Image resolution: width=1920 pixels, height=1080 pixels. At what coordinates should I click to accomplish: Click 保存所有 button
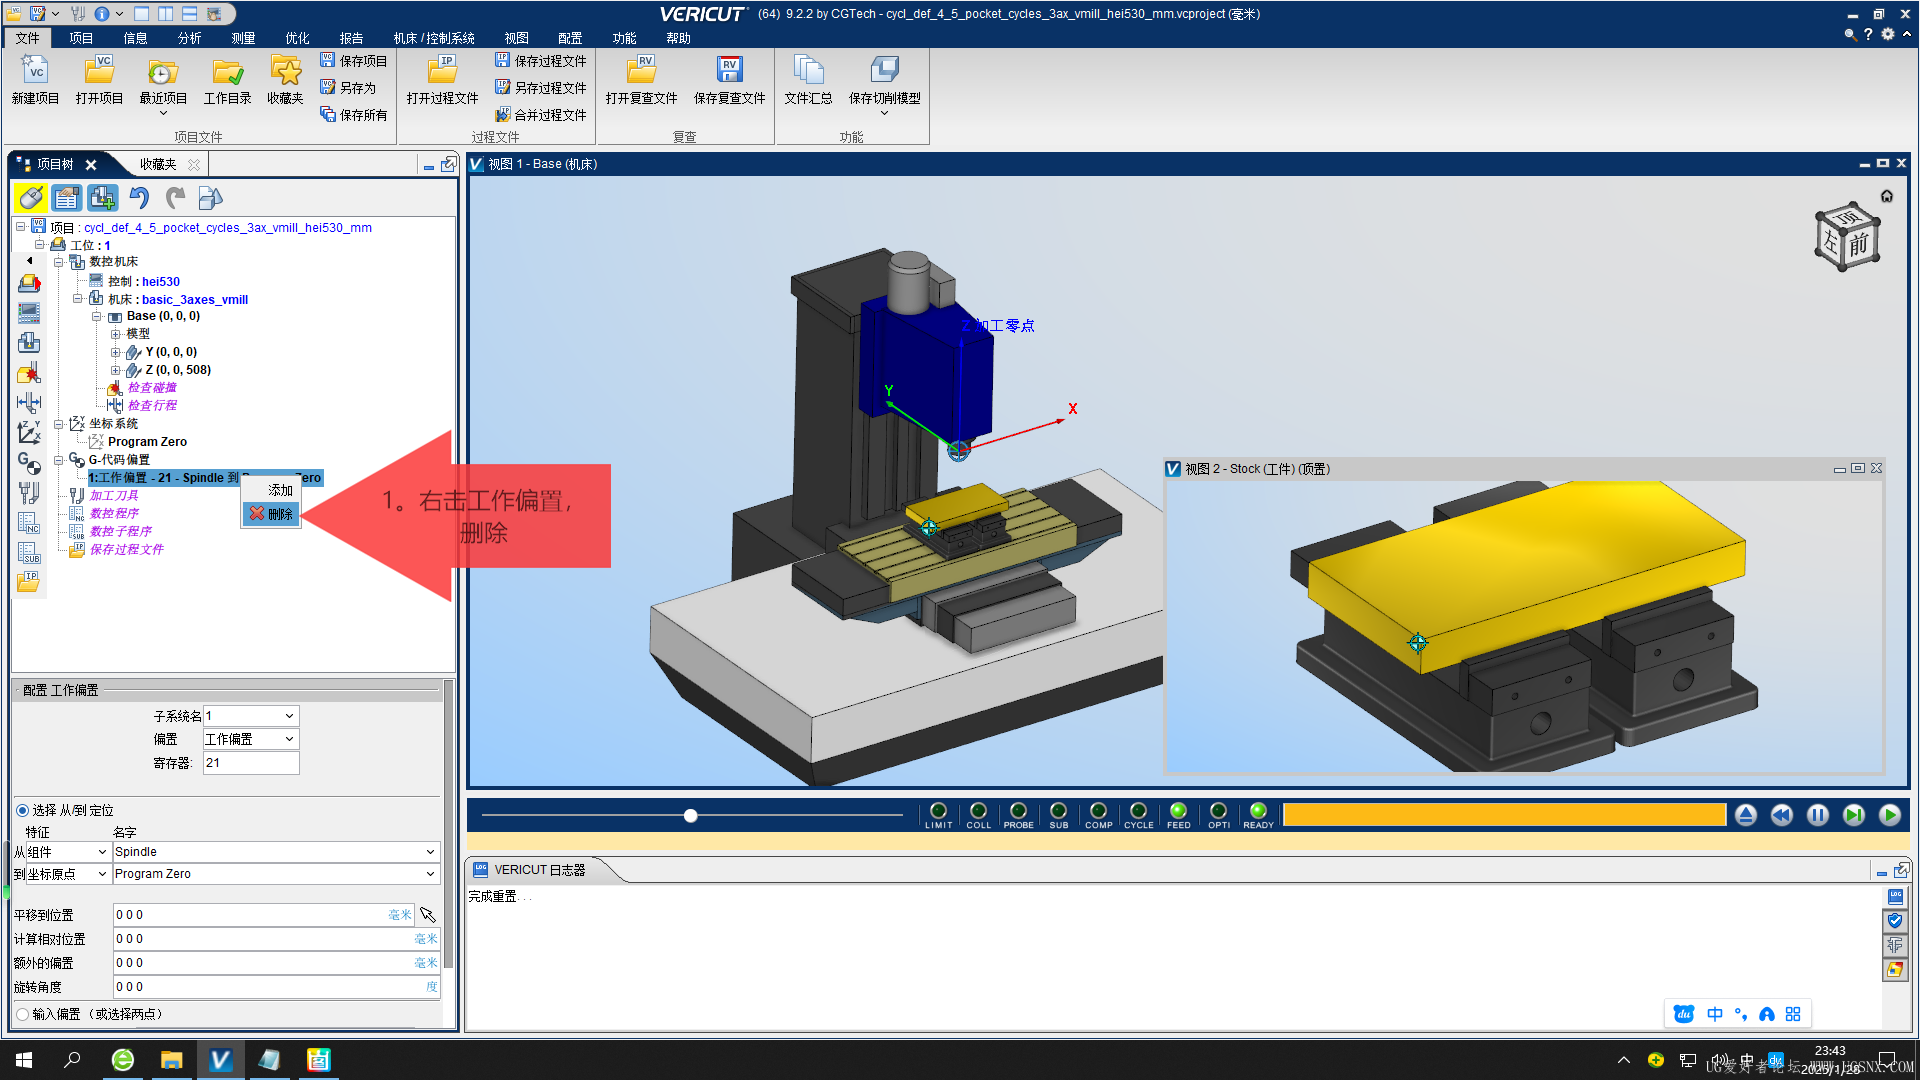(354, 115)
